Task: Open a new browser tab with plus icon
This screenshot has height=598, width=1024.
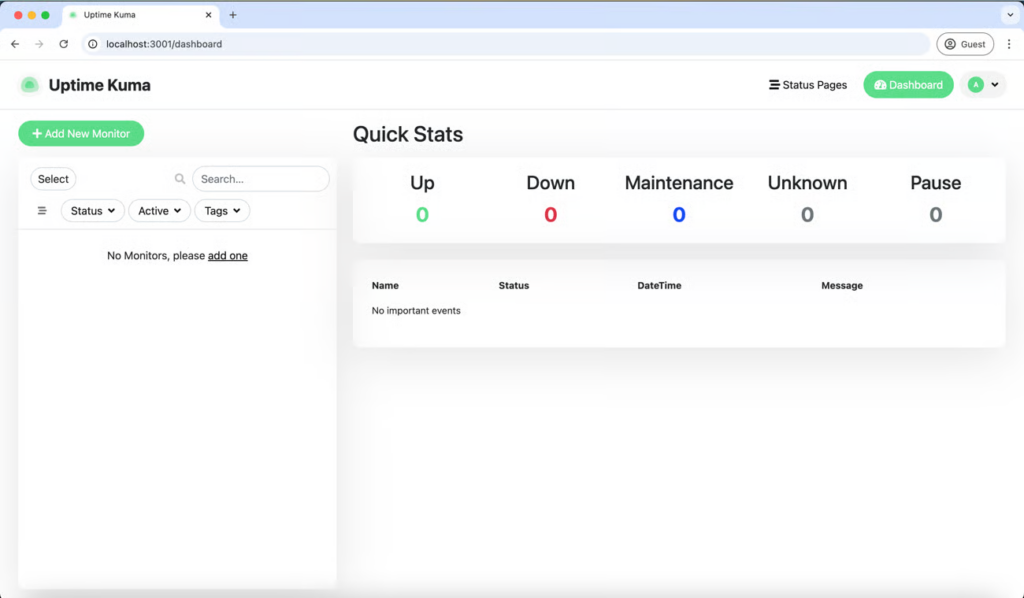Action: click(x=232, y=14)
